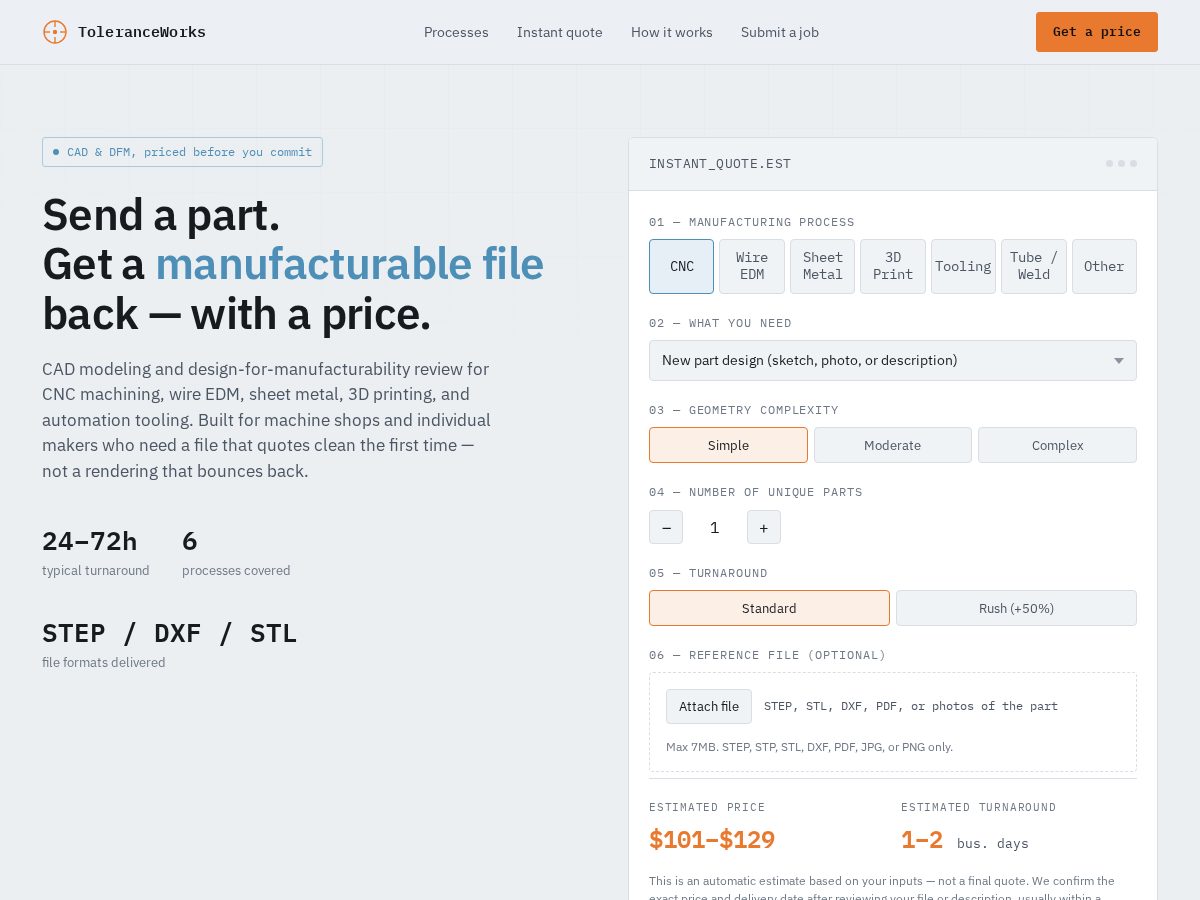This screenshot has width=1200, height=900.
Task: Click the window dots in quote panel header
Action: (1121, 163)
